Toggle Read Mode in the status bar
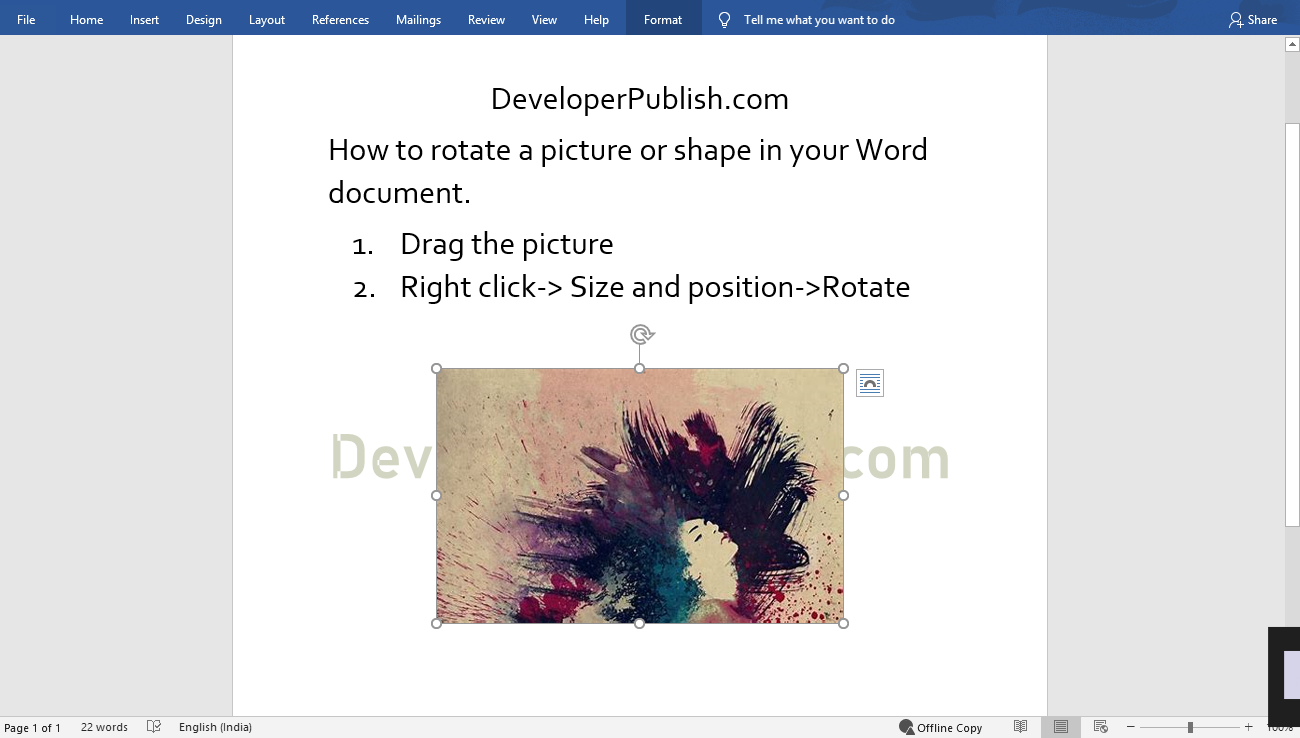The width and height of the screenshot is (1300, 738). tap(1020, 727)
